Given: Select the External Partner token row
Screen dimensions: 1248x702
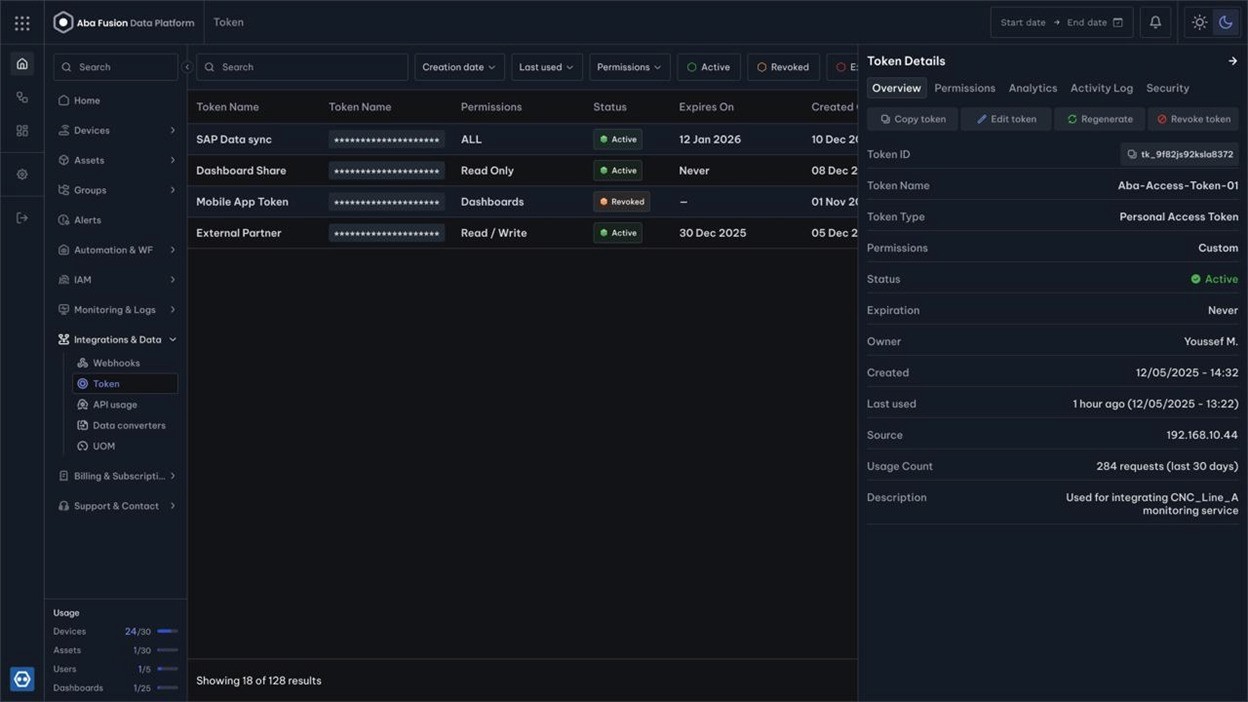Looking at the screenshot, I should click(523, 232).
